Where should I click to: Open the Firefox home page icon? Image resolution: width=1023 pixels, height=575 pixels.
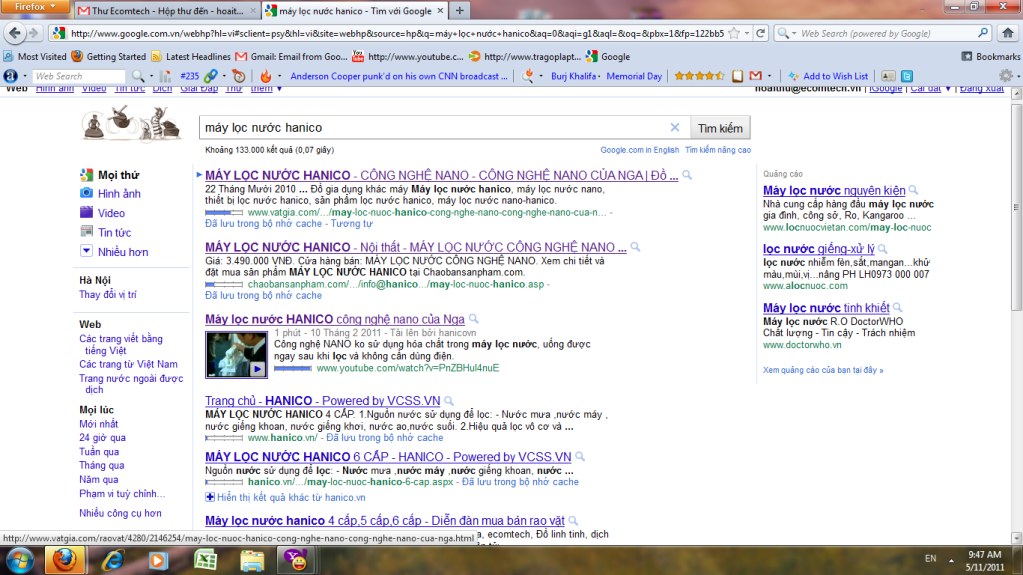pos(1008,33)
